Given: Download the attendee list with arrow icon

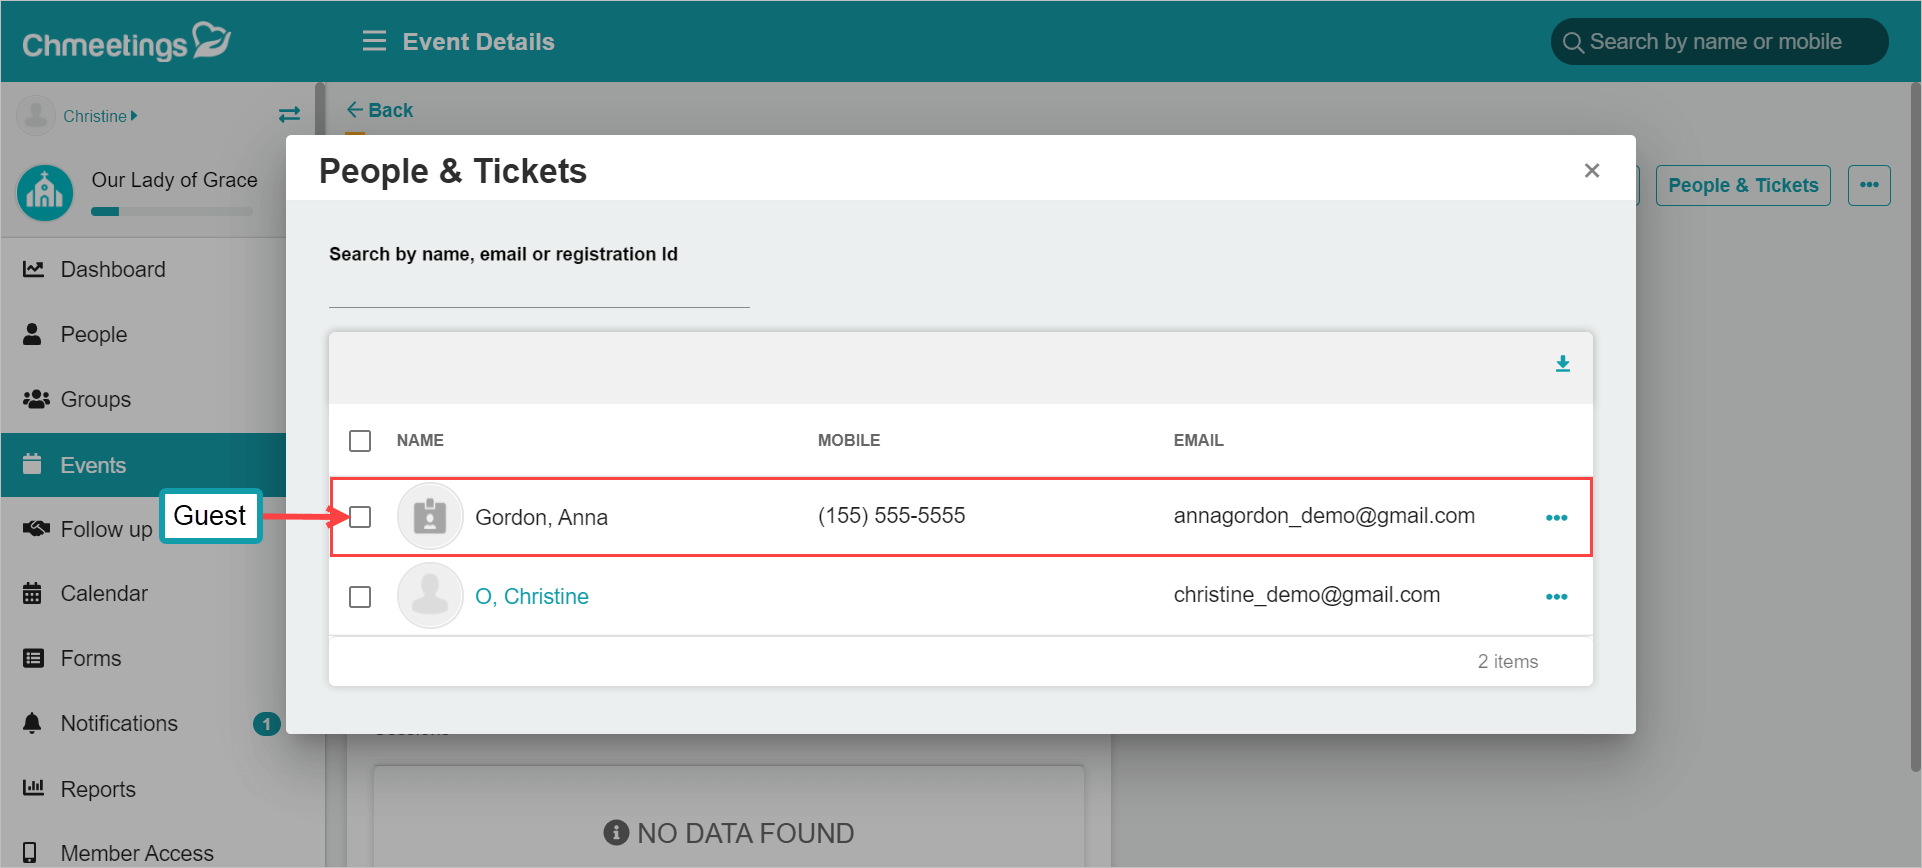Looking at the screenshot, I should point(1563,364).
